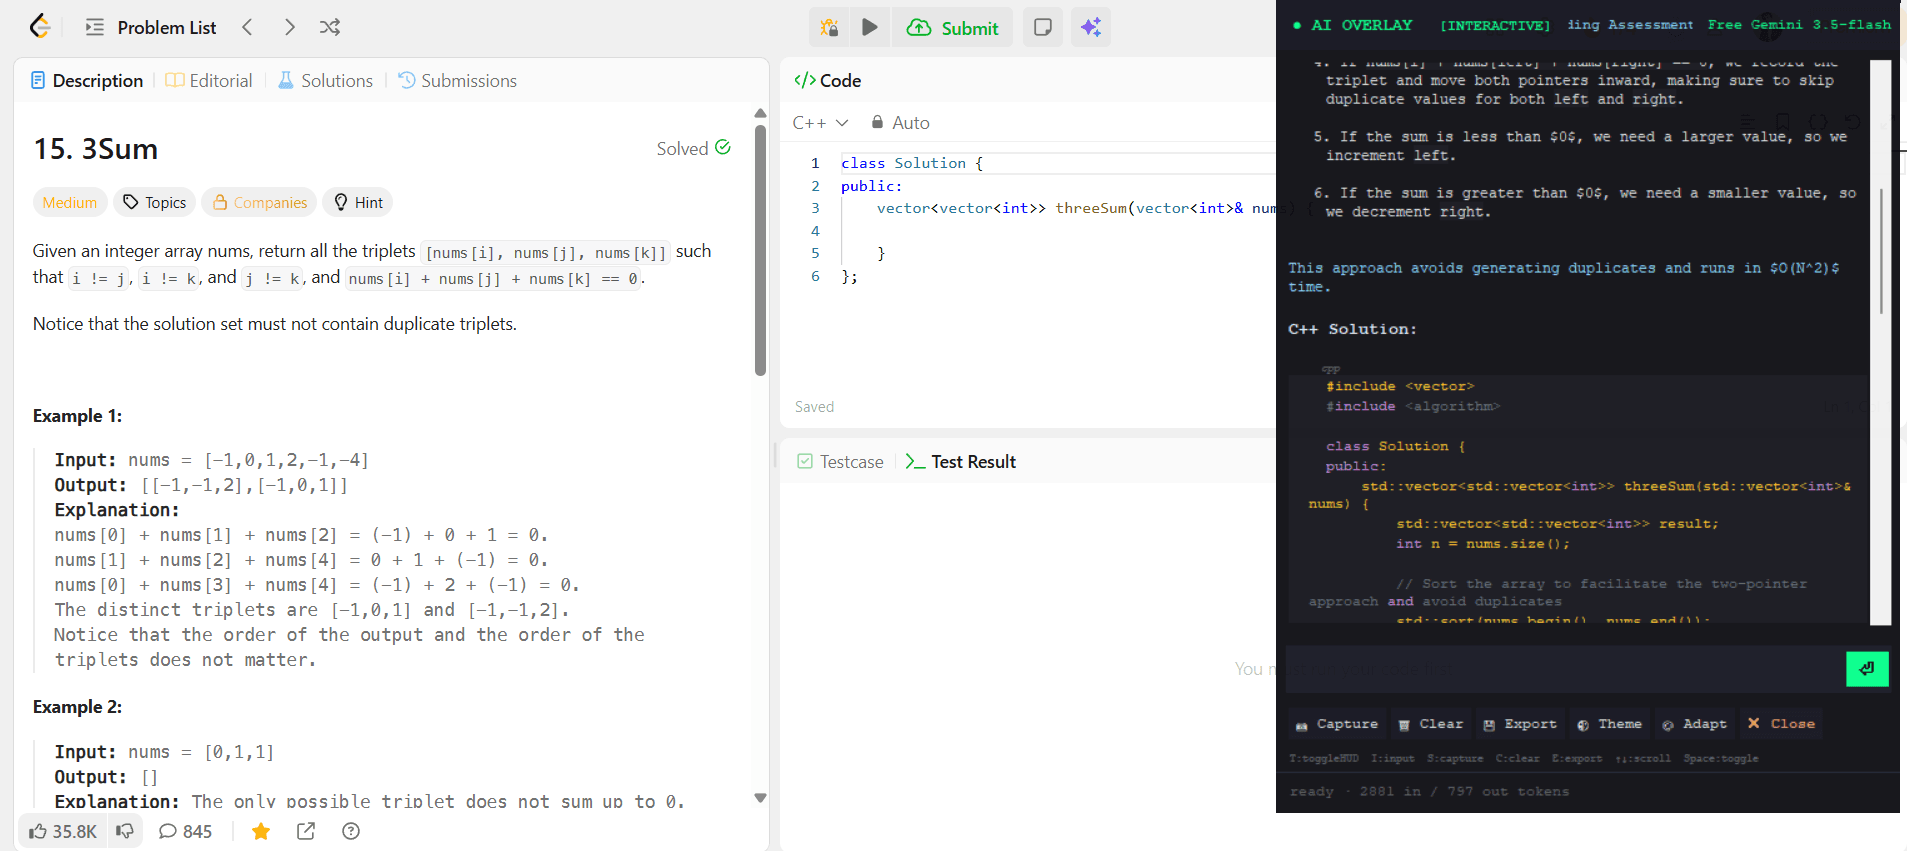Click Theme in the AI overlay
Image resolution: width=1907 pixels, height=851 pixels.
pos(1609,724)
